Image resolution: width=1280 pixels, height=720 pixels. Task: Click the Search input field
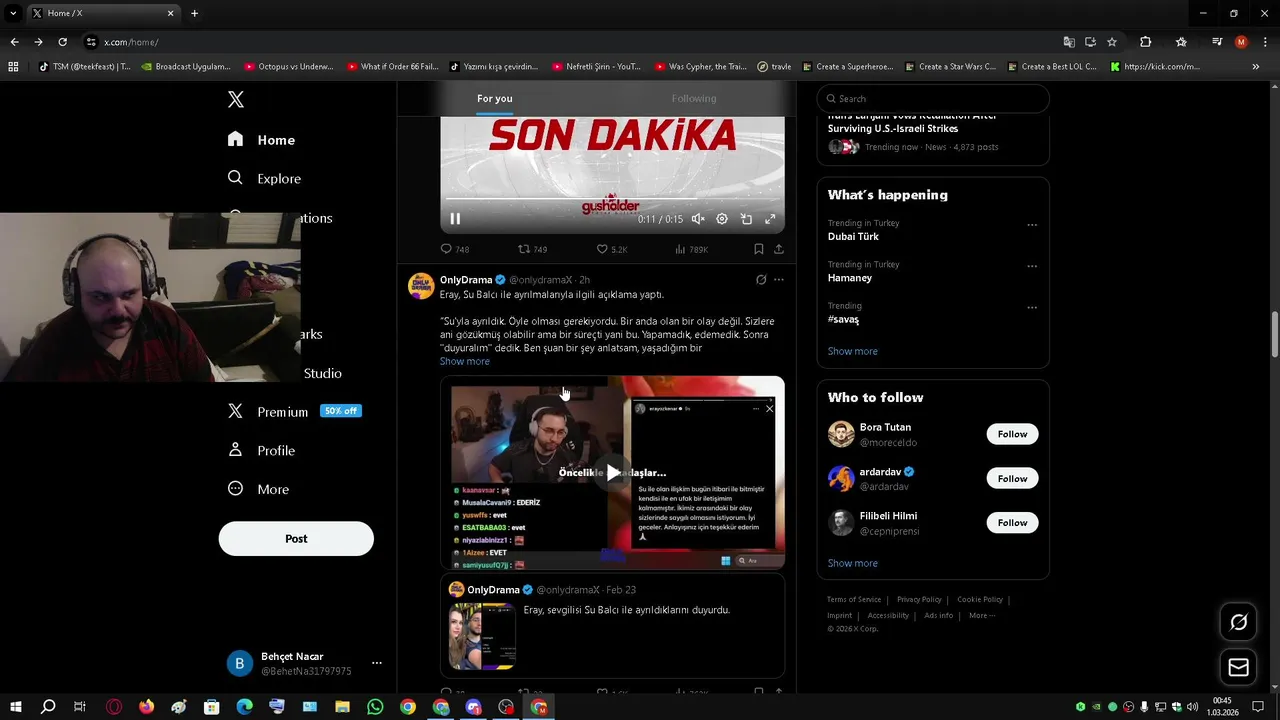click(x=933, y=98)
